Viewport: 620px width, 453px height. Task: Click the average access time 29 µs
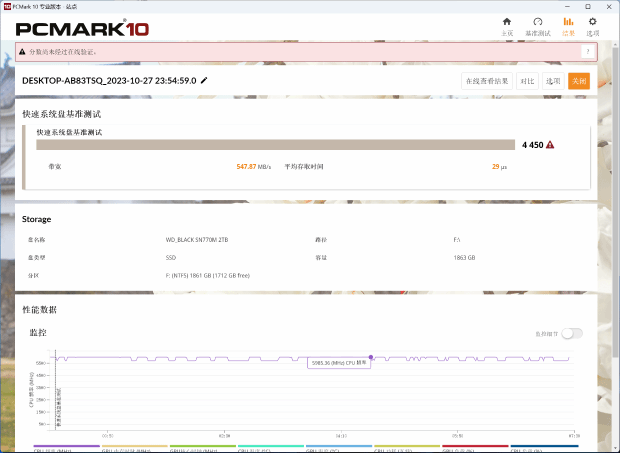tap(499, 167)
